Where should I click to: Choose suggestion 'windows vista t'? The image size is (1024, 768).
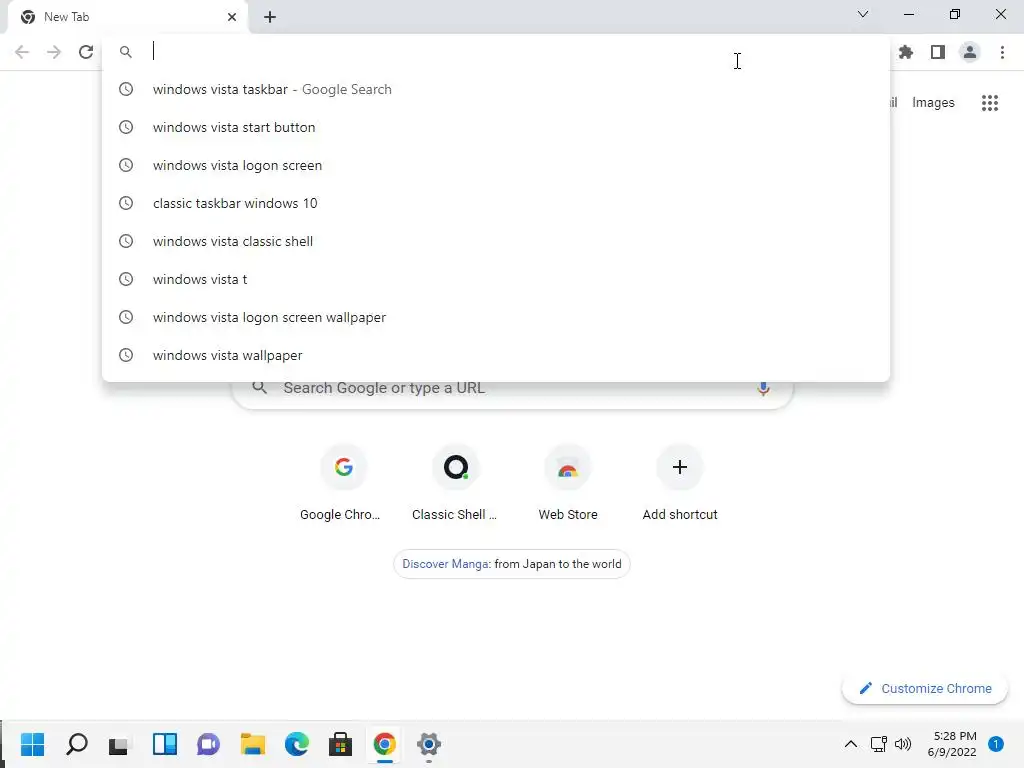pos(496,279)
